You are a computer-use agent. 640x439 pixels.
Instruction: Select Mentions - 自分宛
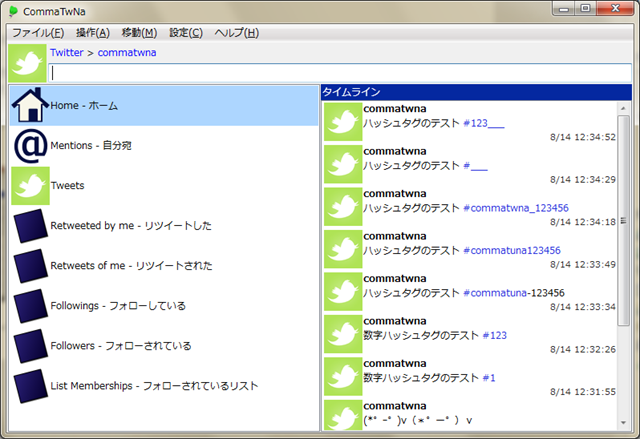tap(164, 146)
